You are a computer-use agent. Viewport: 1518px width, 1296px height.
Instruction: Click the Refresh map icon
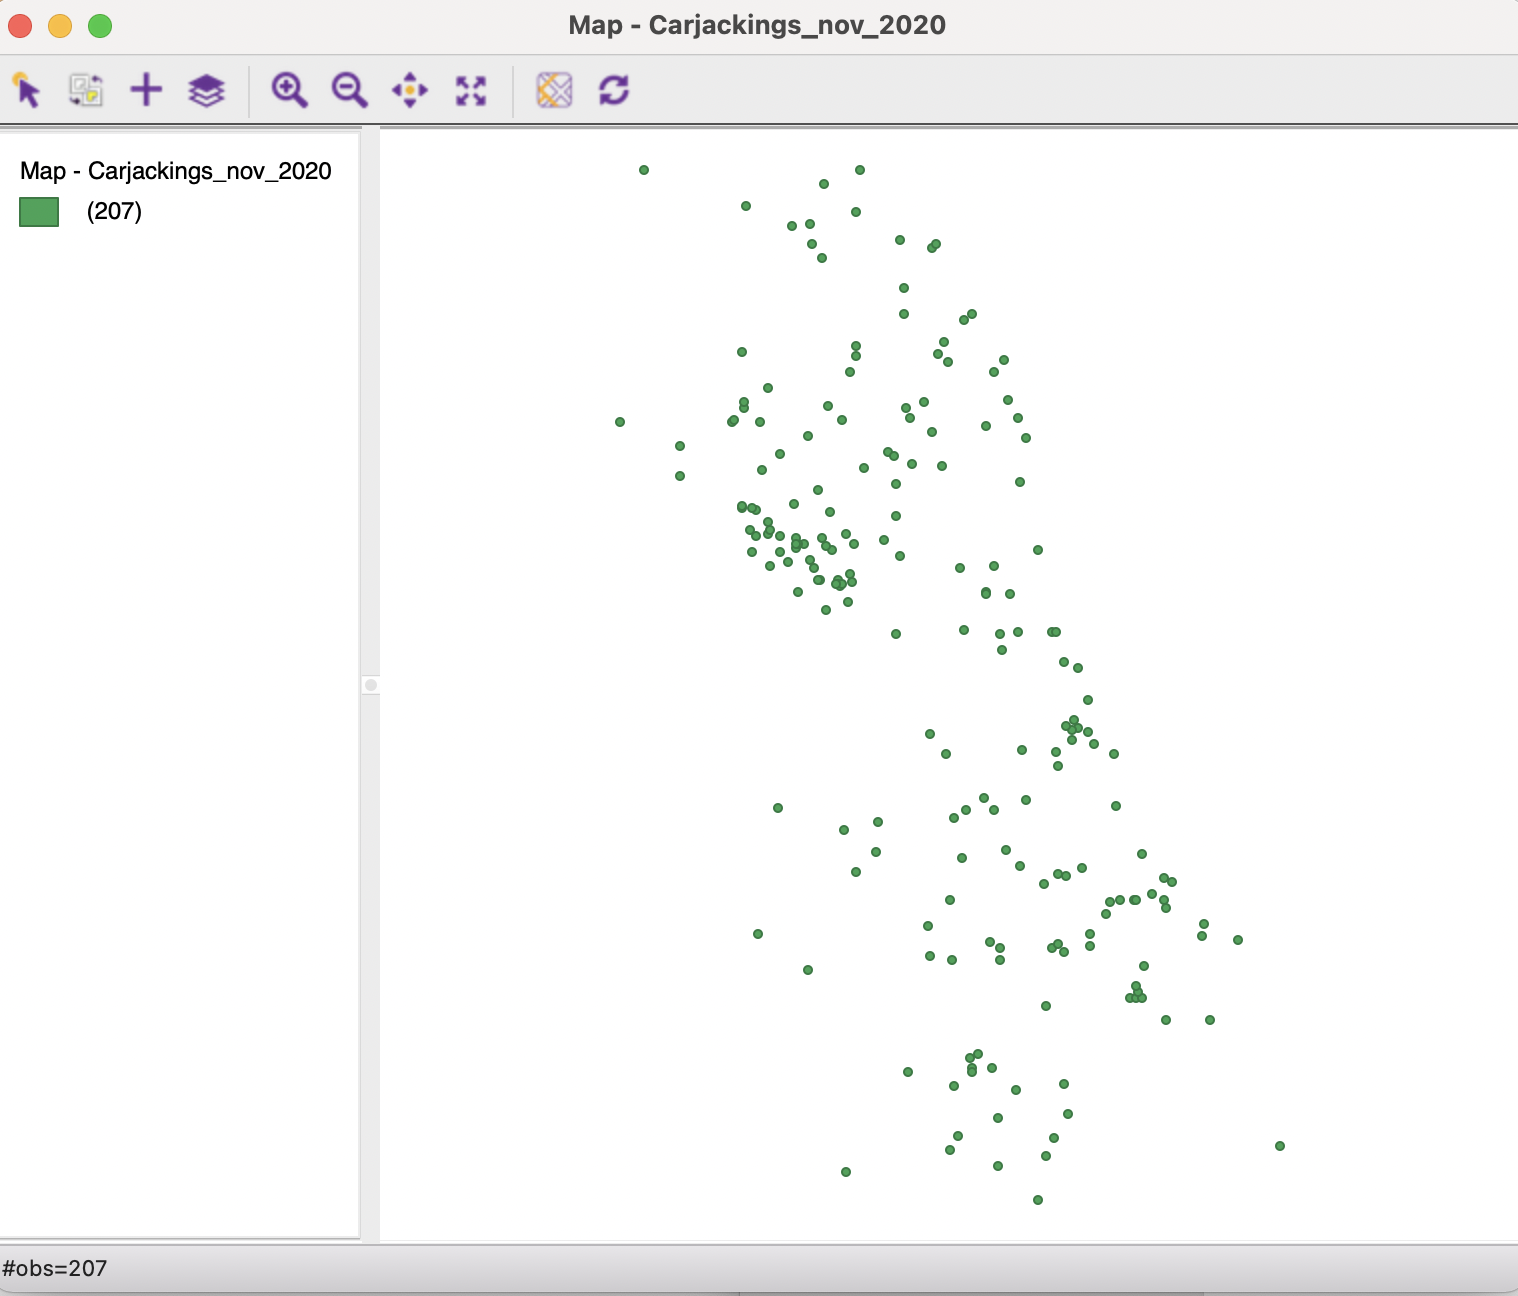click(614, 90)
